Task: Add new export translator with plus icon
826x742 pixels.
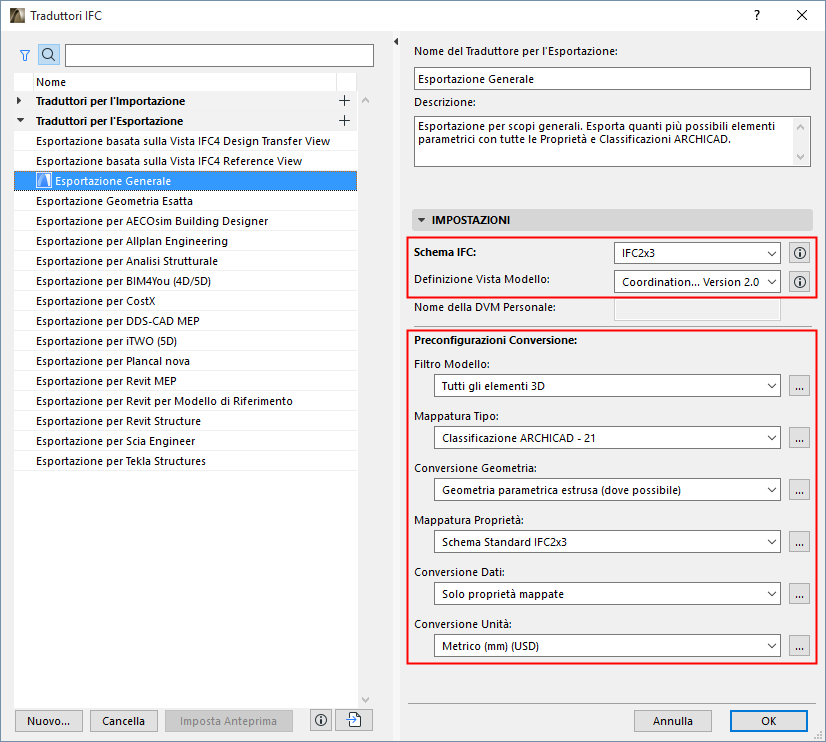Action: pos(345,121)
